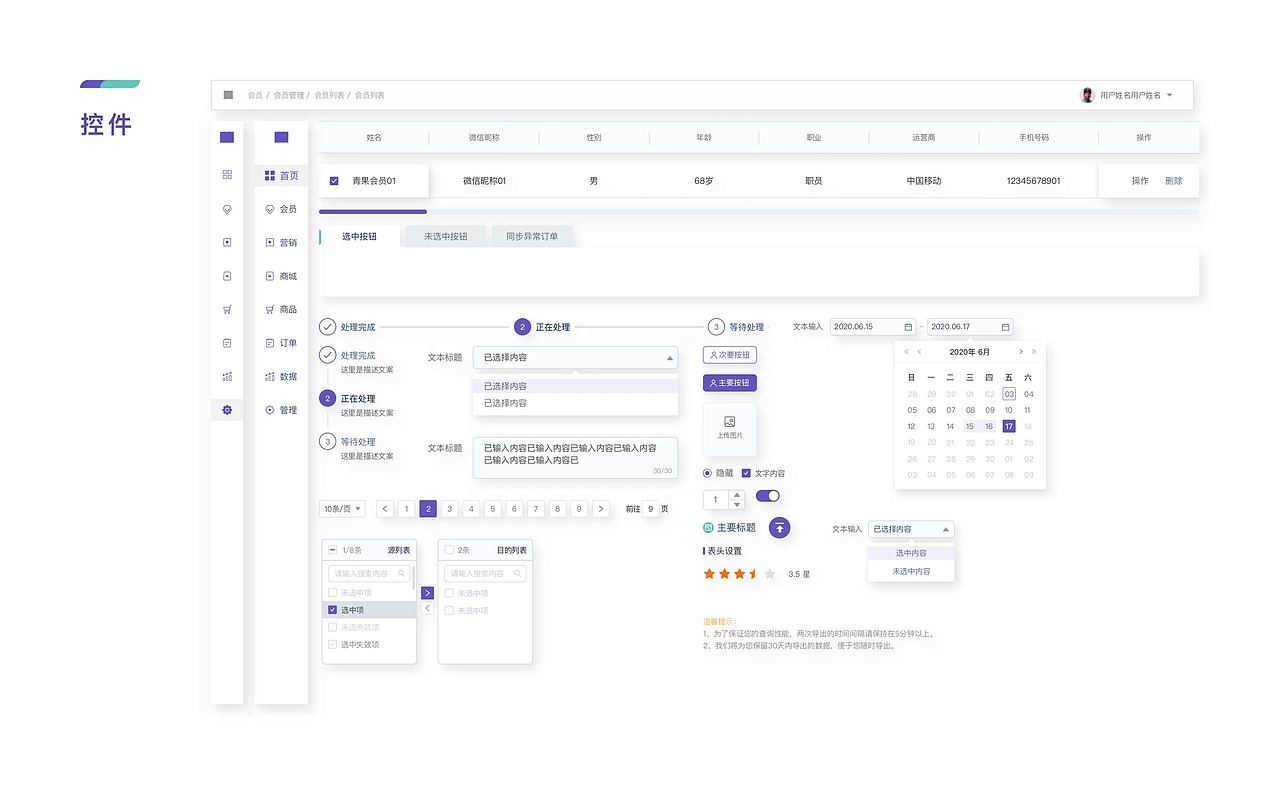Image resolution: width=1280 pixels, height=800 pixels.
Task: Open calendar icon in 2020.06.15 date field
Action: 908,327
